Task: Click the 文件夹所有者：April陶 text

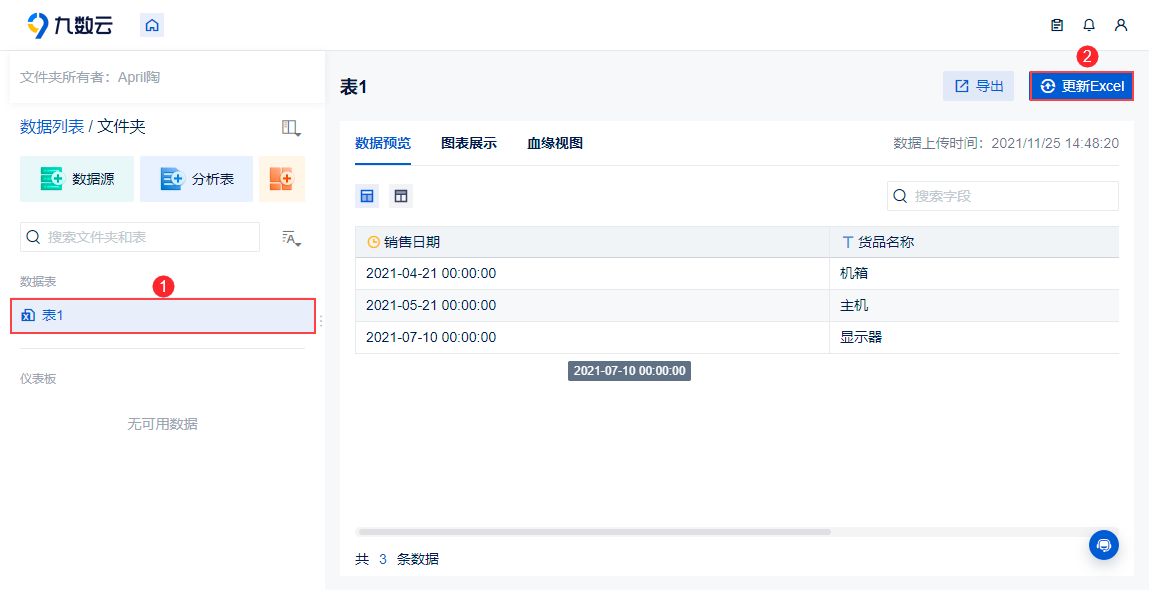Action: (89, 77)
